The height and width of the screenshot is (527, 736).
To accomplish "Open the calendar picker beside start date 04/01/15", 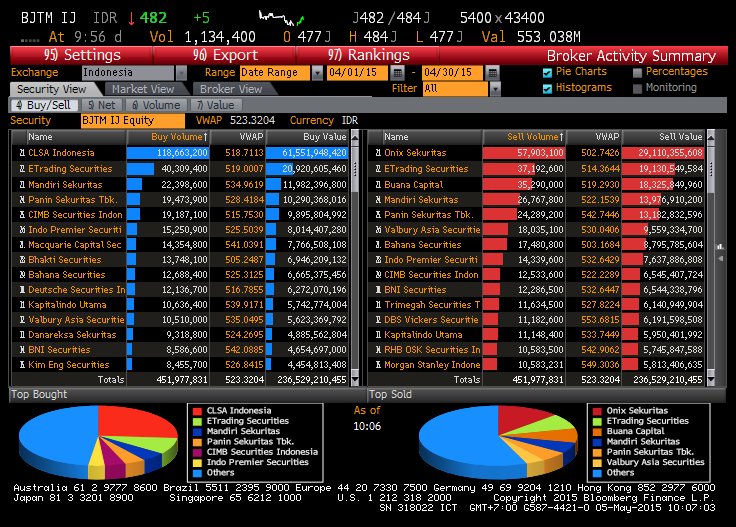I will [399, 73].
